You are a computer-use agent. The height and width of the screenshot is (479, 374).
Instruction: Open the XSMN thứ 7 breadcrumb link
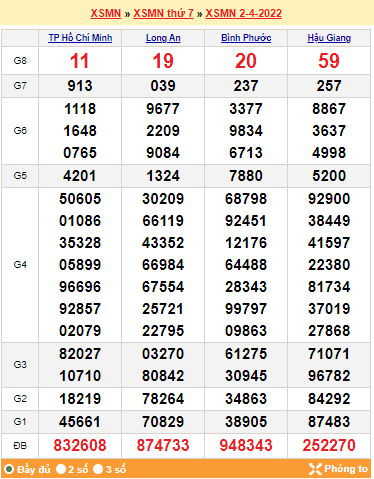coord(163,13)
